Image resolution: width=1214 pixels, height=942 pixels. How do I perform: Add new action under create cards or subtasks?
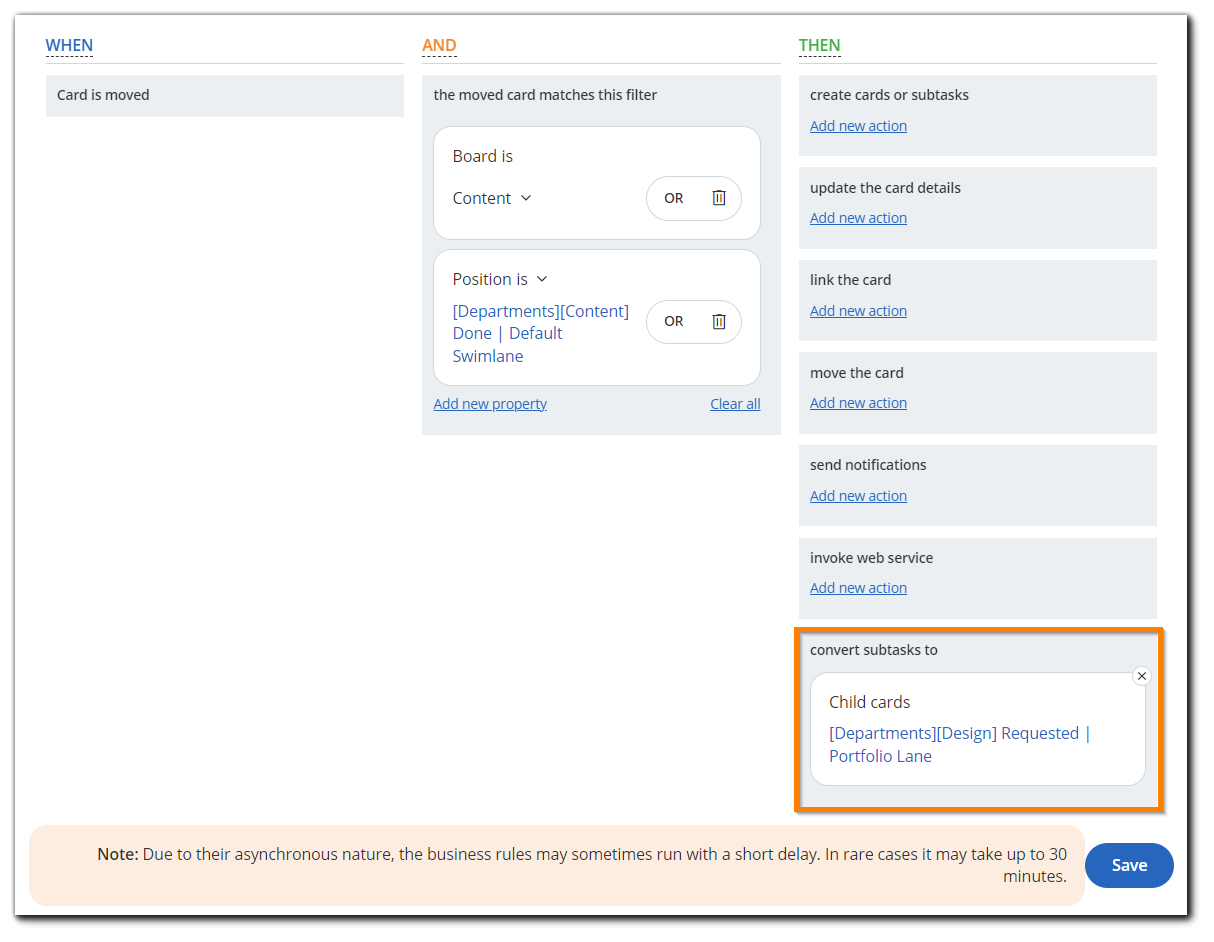click(x=858, y=126)
